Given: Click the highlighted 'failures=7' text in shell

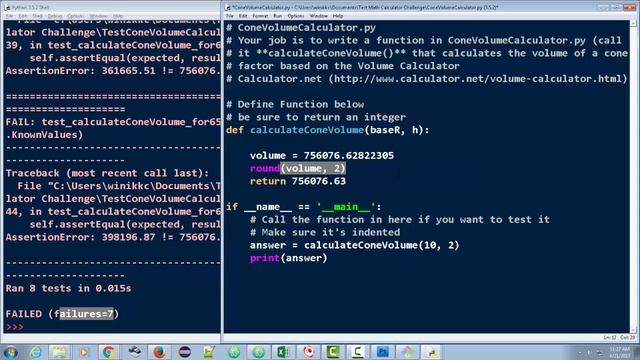Looking at the screenshot, I should (x=87, y=313).
